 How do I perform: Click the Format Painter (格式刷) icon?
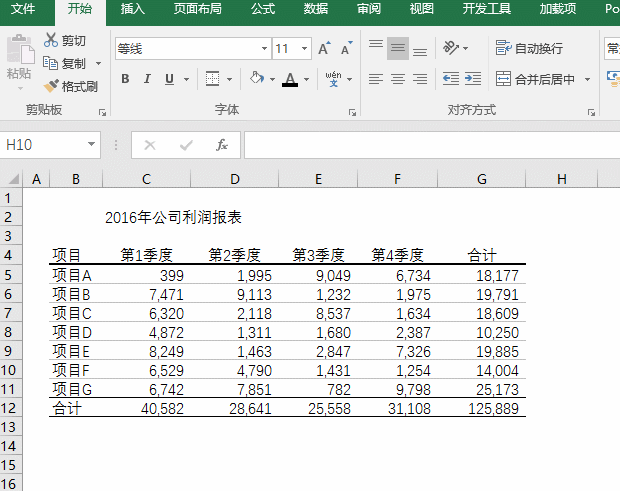(51, 86)
